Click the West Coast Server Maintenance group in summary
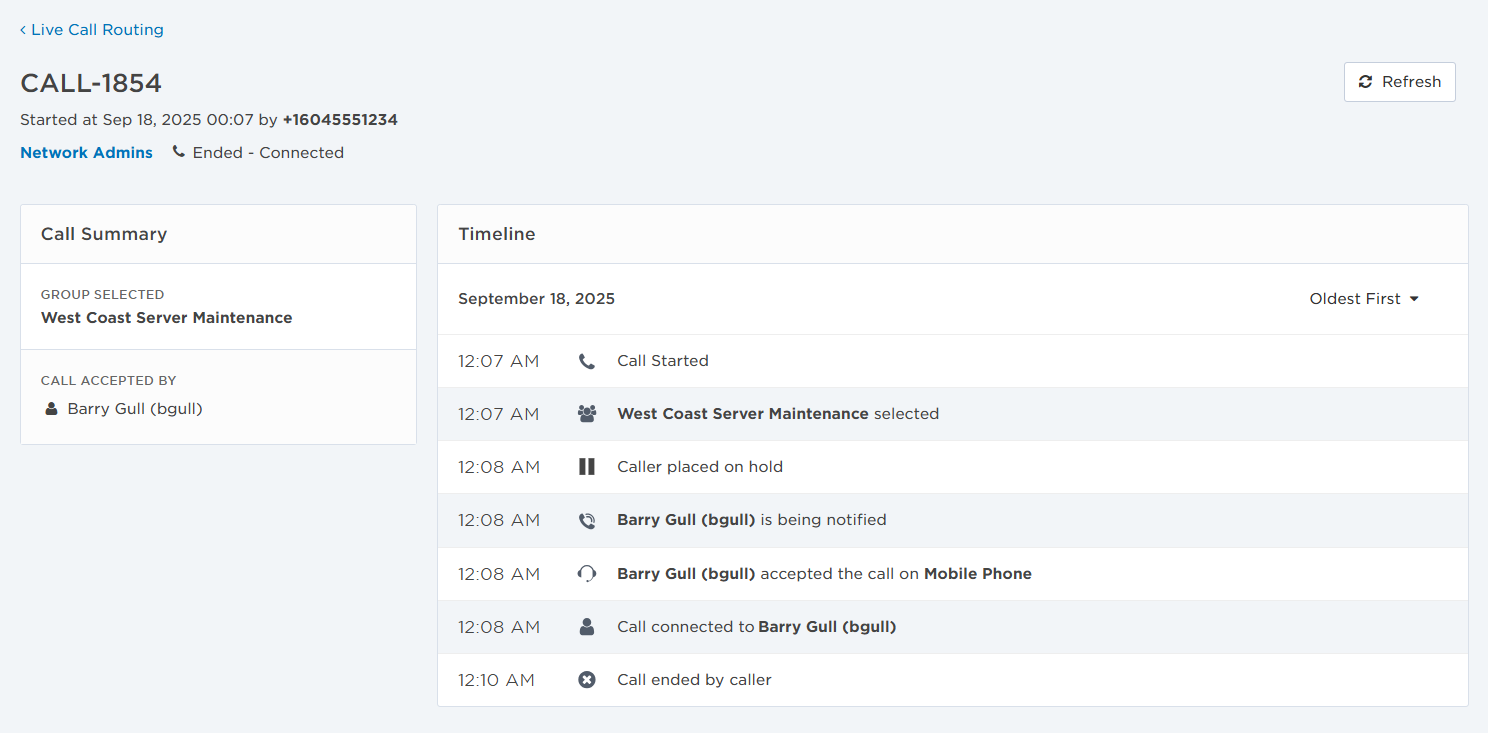 [167, 318]
